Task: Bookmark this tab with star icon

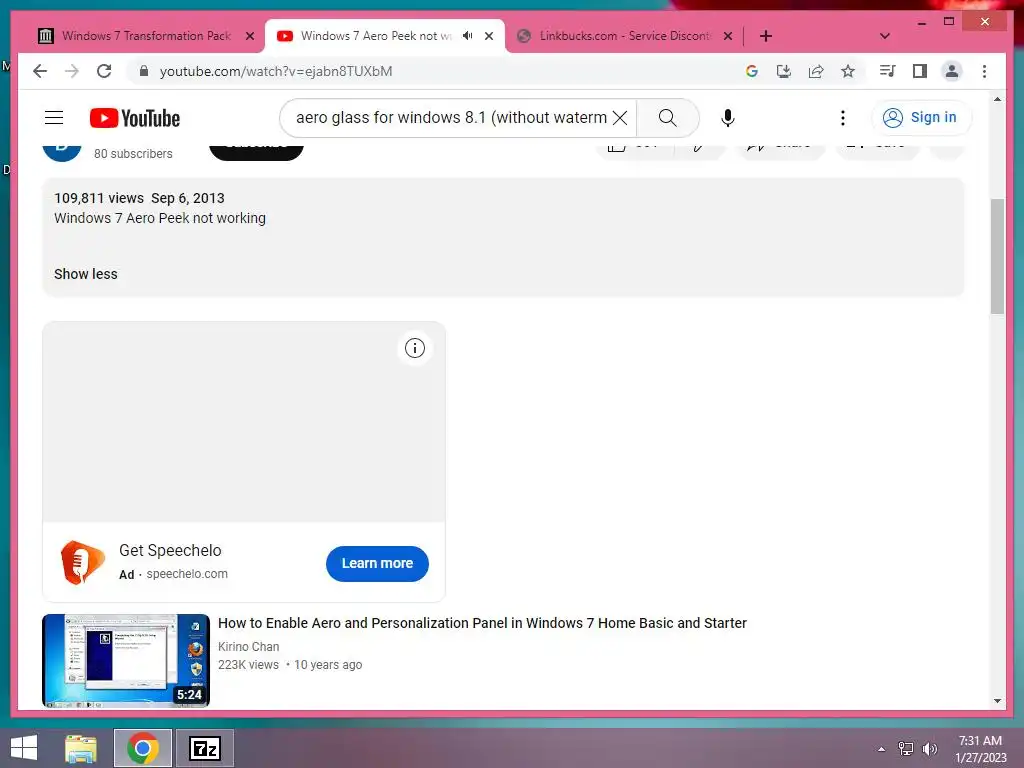Action: [848, 71]
